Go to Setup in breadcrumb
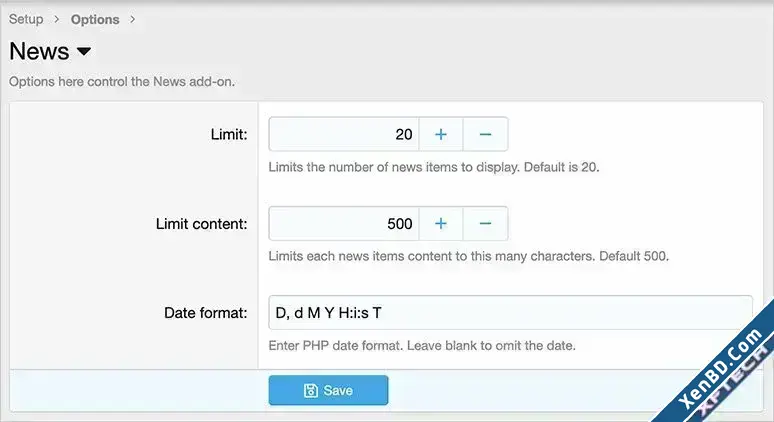This screenshot has width=774, height=422. point(26,19)
